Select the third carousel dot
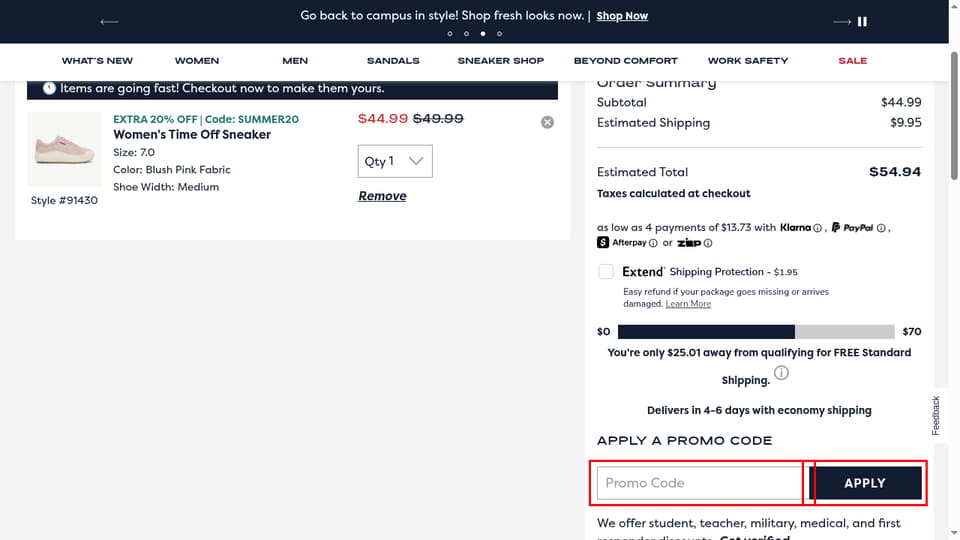This screenshot has height=540, width=960. pyautogui.click(x=483, y=34)
